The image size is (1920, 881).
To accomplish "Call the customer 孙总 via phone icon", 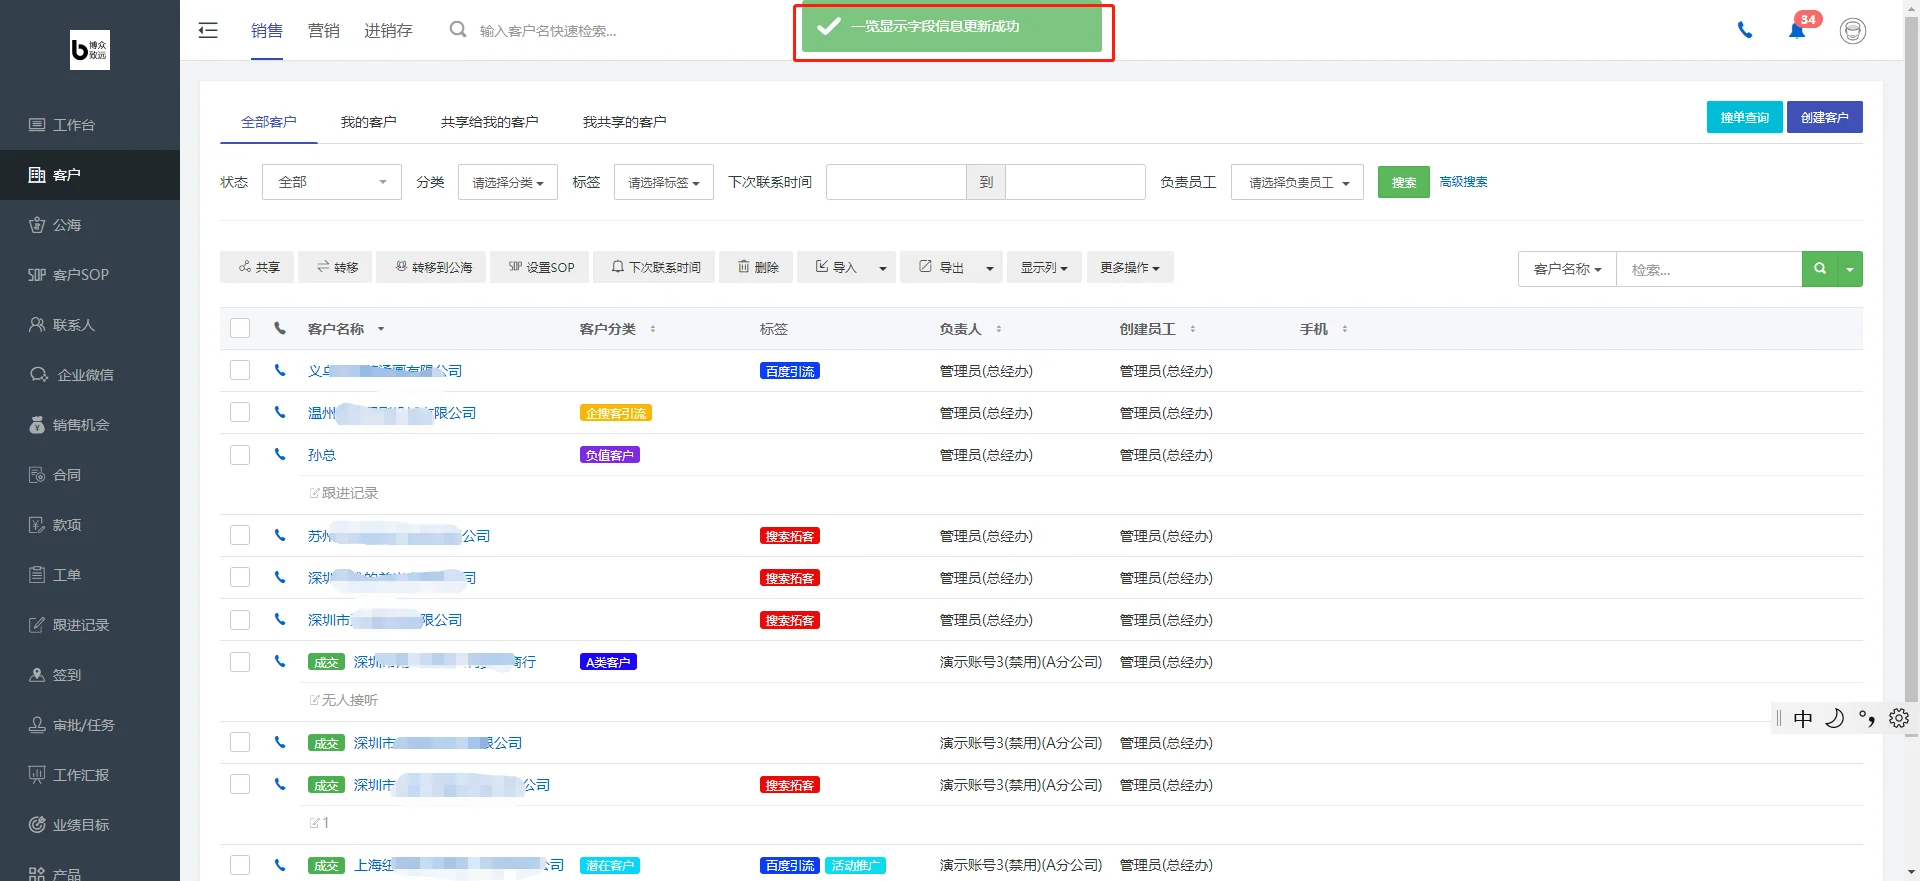I will point(280,454).
